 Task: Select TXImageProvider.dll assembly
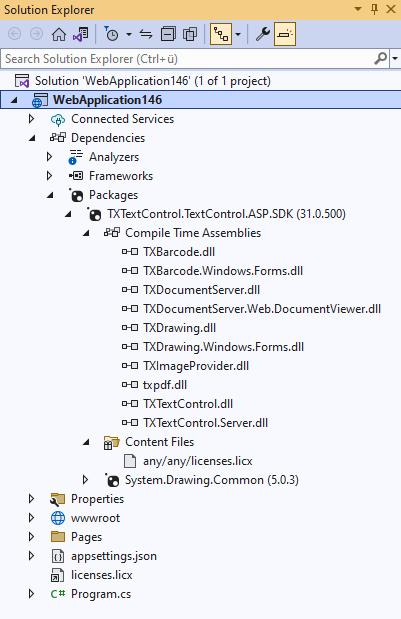point(196,366)
